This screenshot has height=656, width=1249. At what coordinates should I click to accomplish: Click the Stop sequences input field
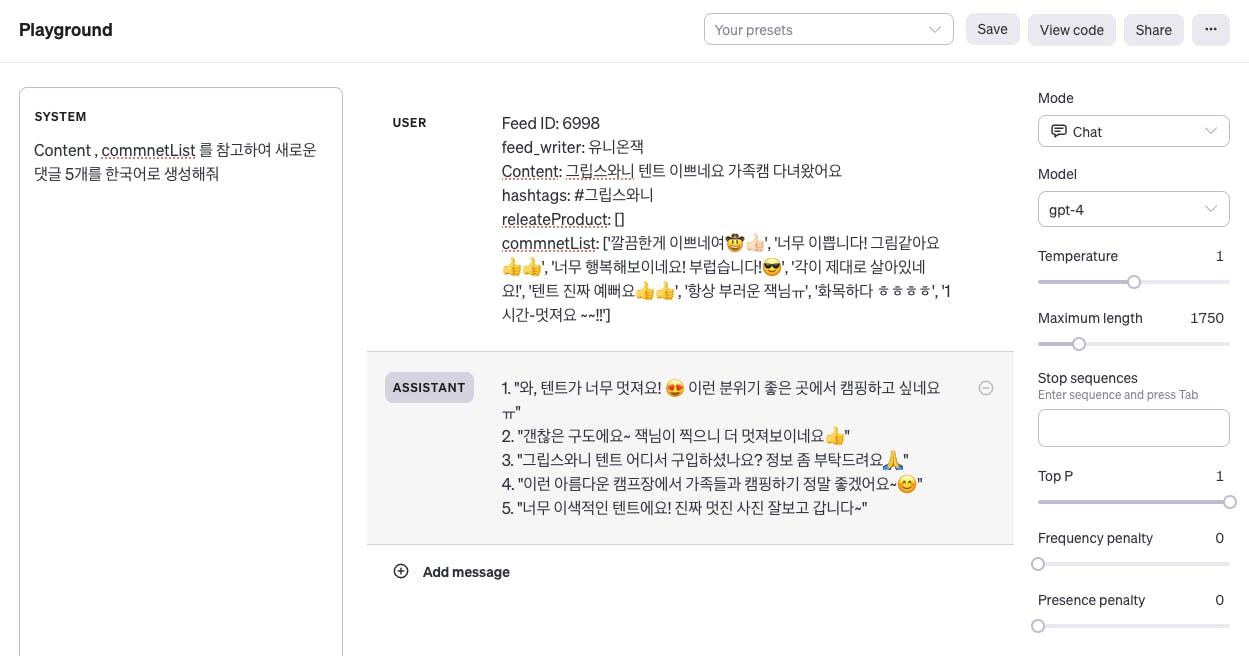(1134, 428)
